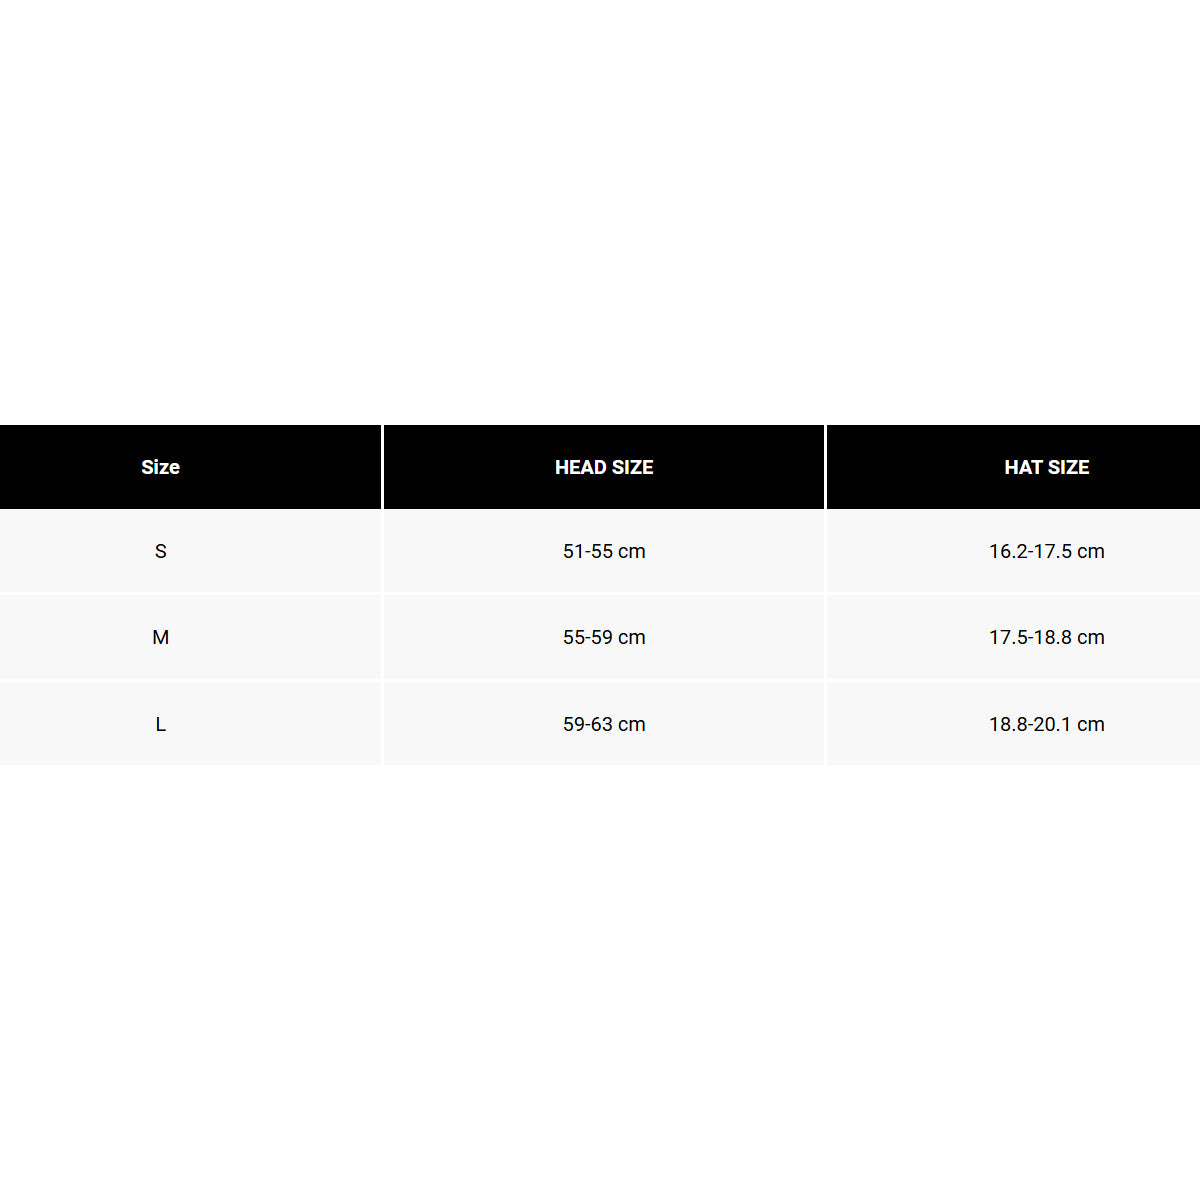
Task: Pick the head size value for size S
Action: 604,551
